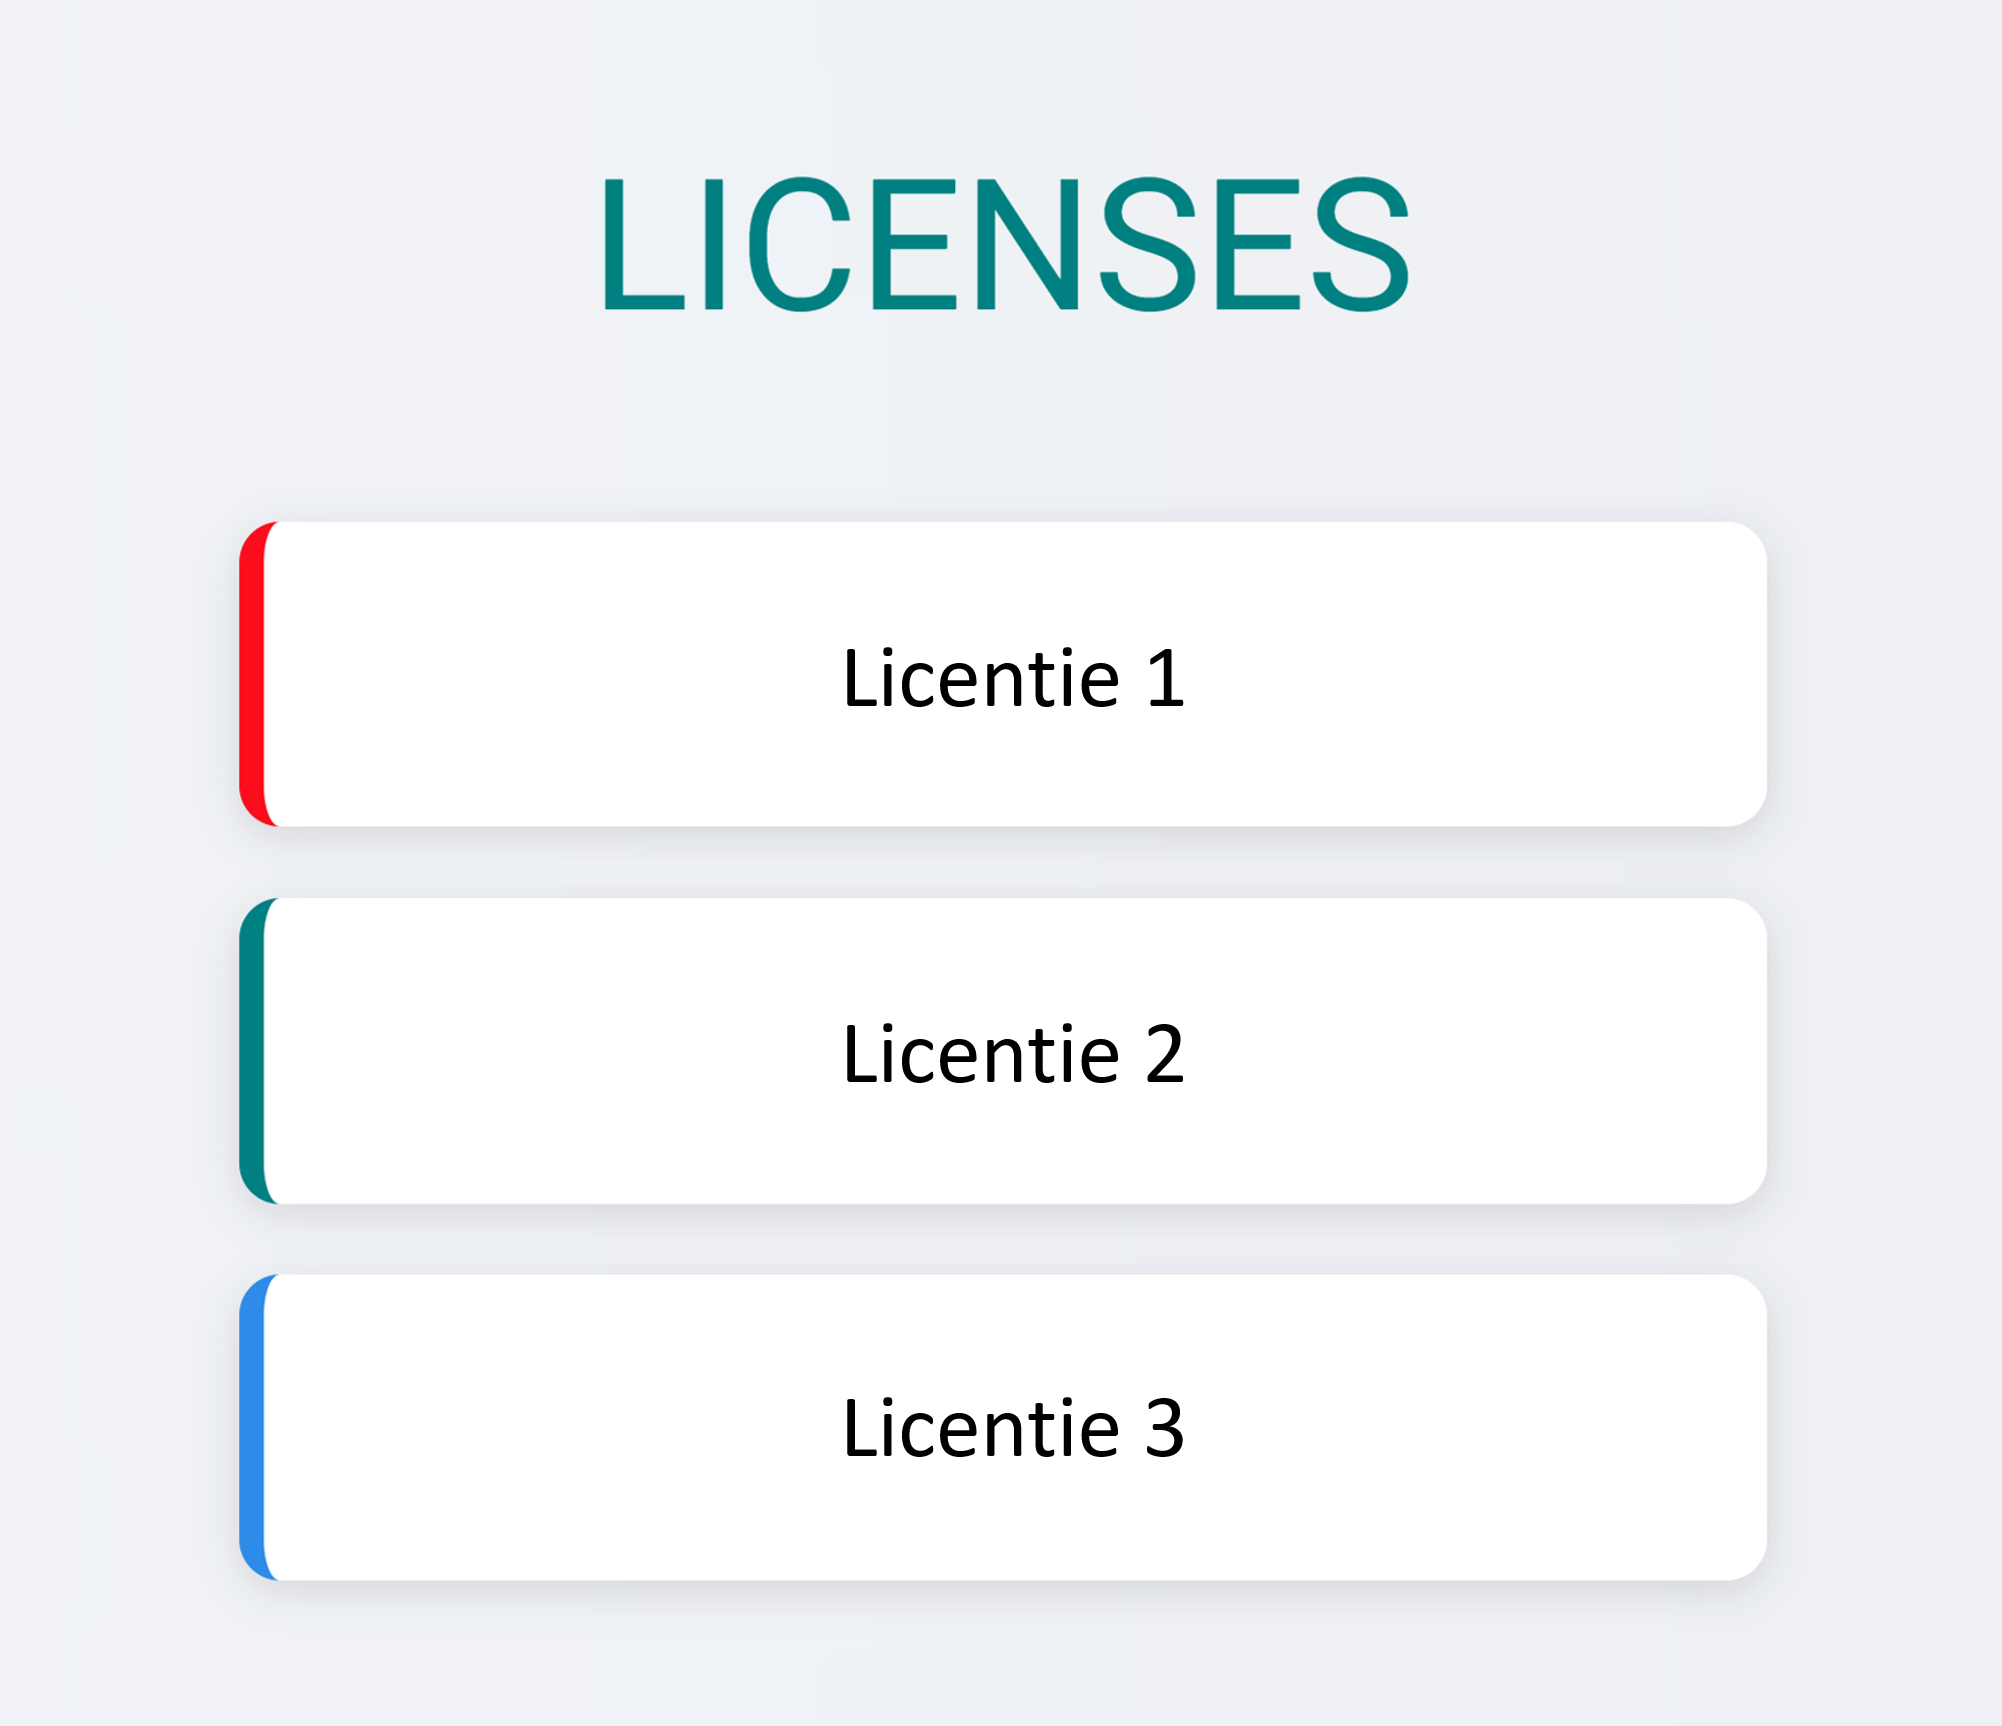Click the number 2 in Licentie 2

1165,1056
